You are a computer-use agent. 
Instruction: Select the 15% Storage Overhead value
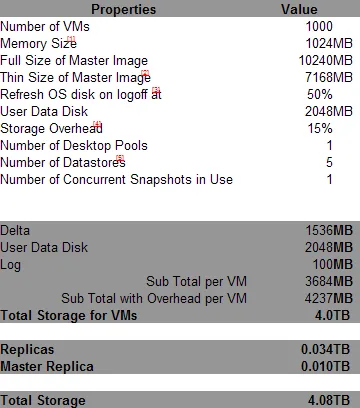pyautogui.click(x=320, y=128)
